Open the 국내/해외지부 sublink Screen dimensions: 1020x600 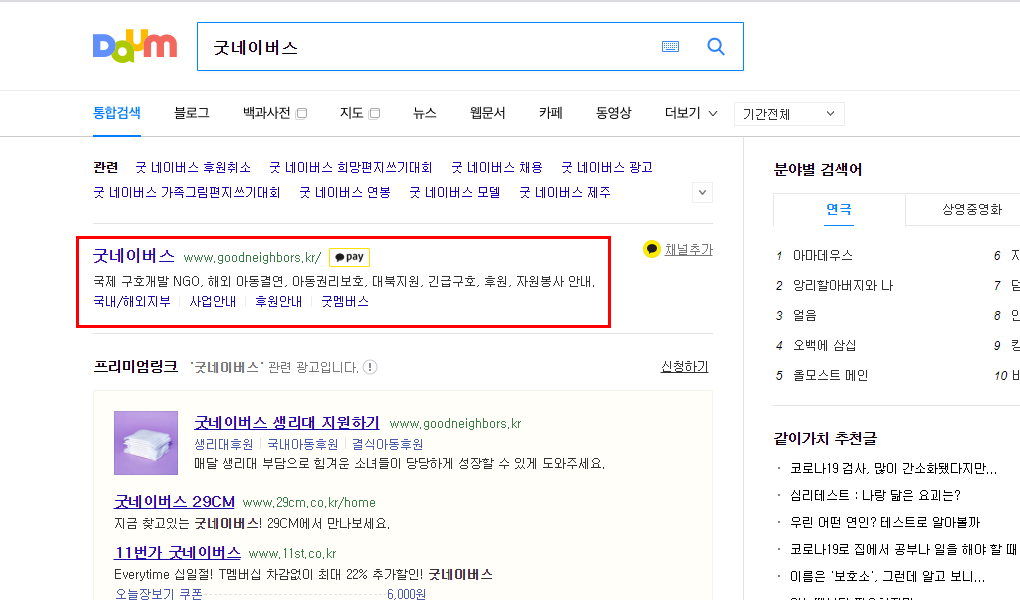click(132, 302)
